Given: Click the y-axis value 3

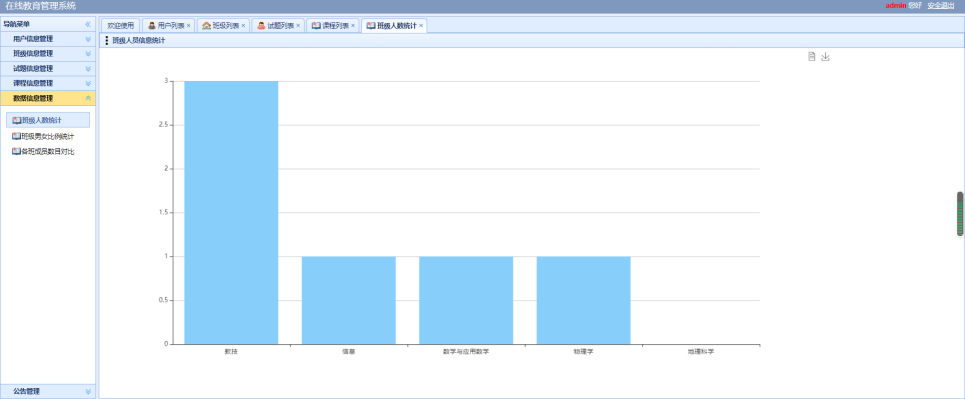Looking at the screenshot, I should click(x=166, y=81).
